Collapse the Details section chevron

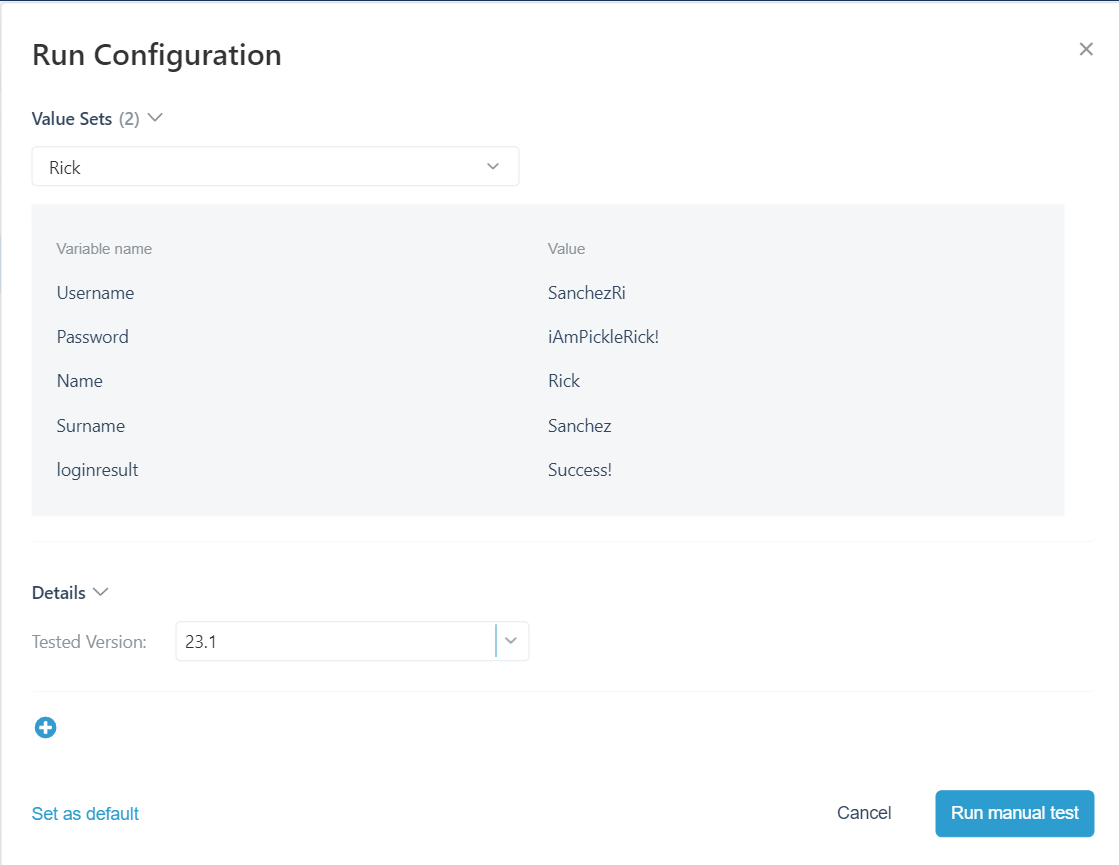[x=100, y=592]
